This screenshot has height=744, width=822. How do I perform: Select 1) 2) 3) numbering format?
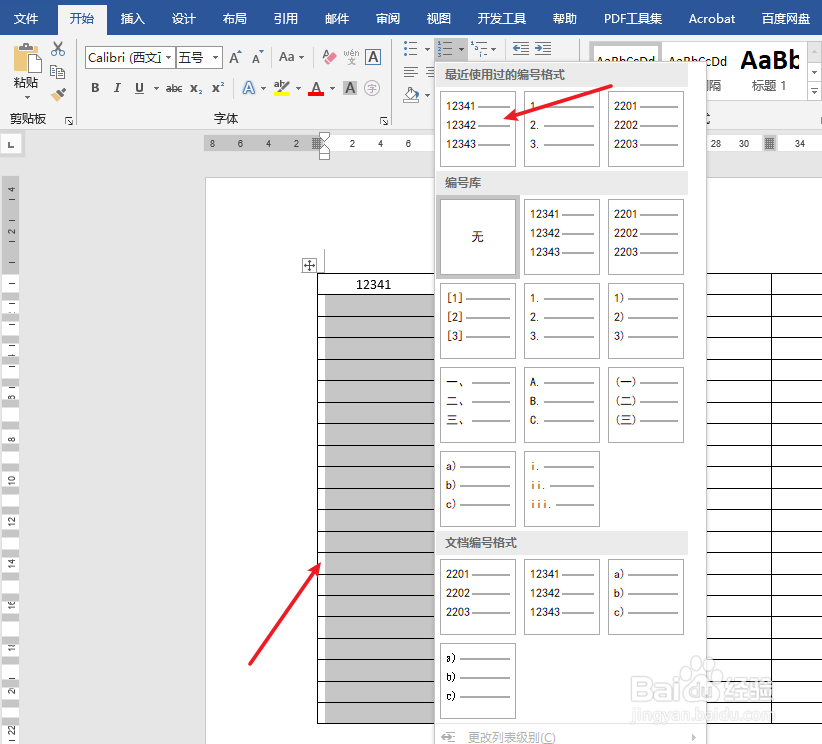point(645,321)
